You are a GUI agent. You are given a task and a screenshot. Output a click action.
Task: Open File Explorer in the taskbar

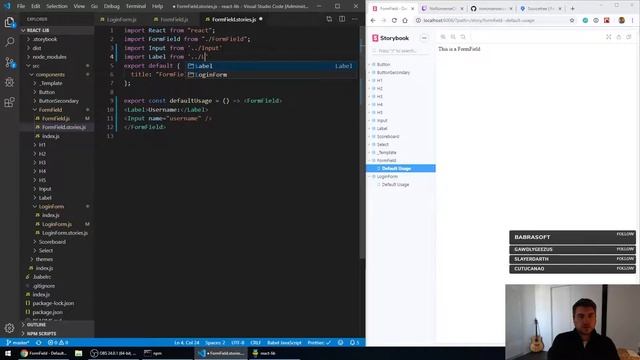tap(78, 353)
